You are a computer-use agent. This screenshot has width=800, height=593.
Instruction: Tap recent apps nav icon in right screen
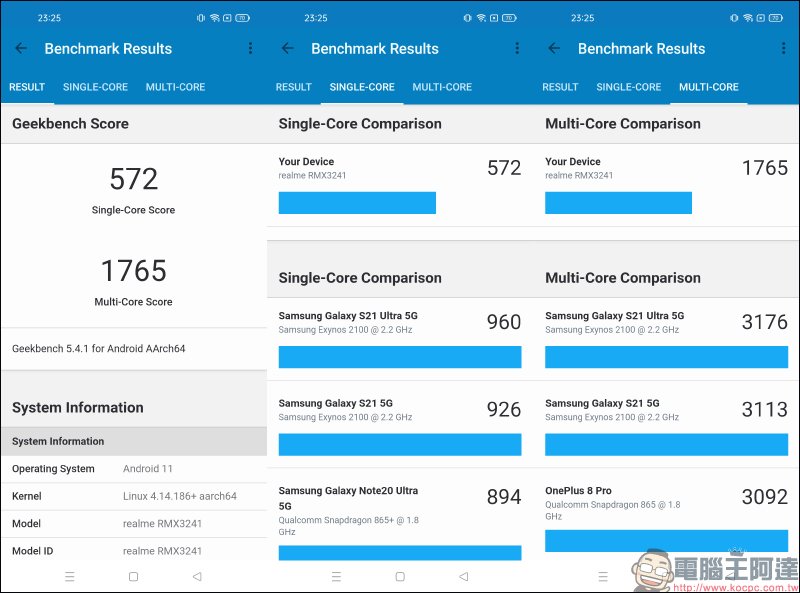click(603, 577)
